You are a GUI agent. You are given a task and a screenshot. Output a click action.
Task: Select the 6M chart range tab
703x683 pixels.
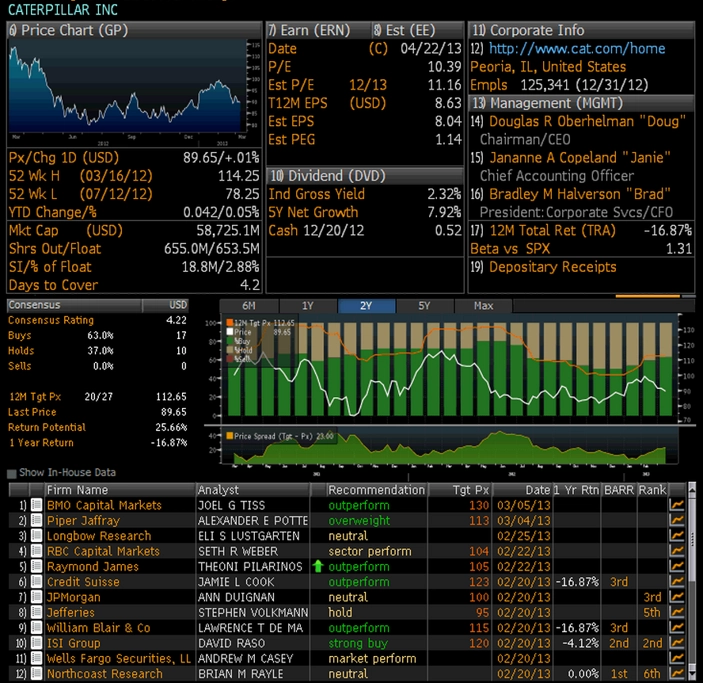tap(249, 306)
